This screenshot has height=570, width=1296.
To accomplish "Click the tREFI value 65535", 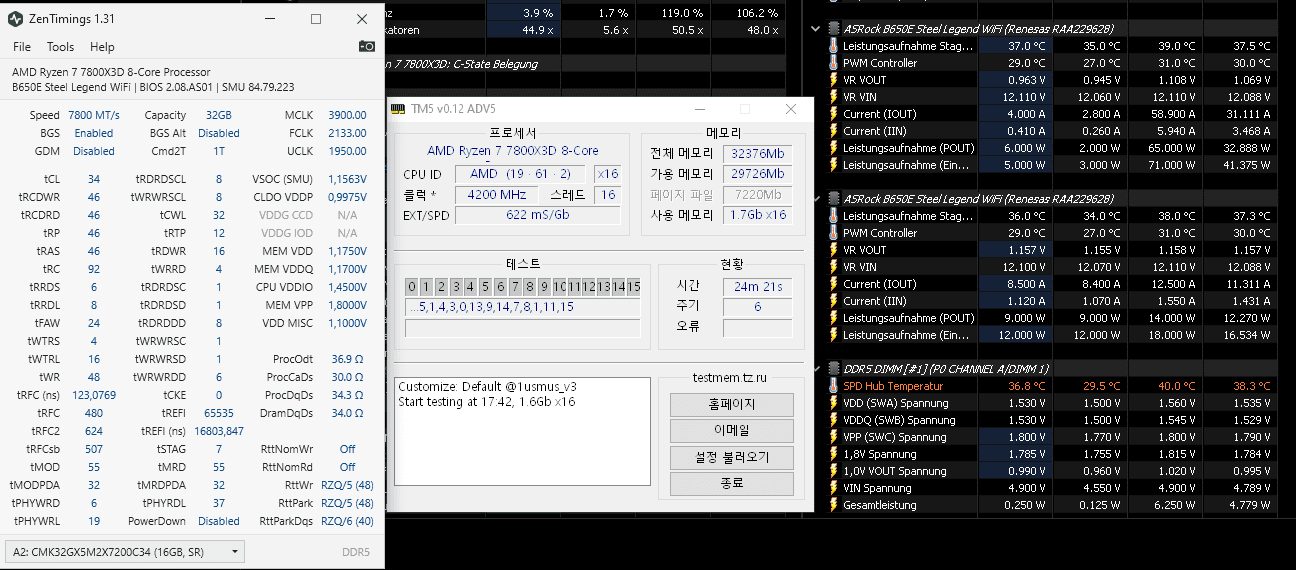I will coord(218,413).
